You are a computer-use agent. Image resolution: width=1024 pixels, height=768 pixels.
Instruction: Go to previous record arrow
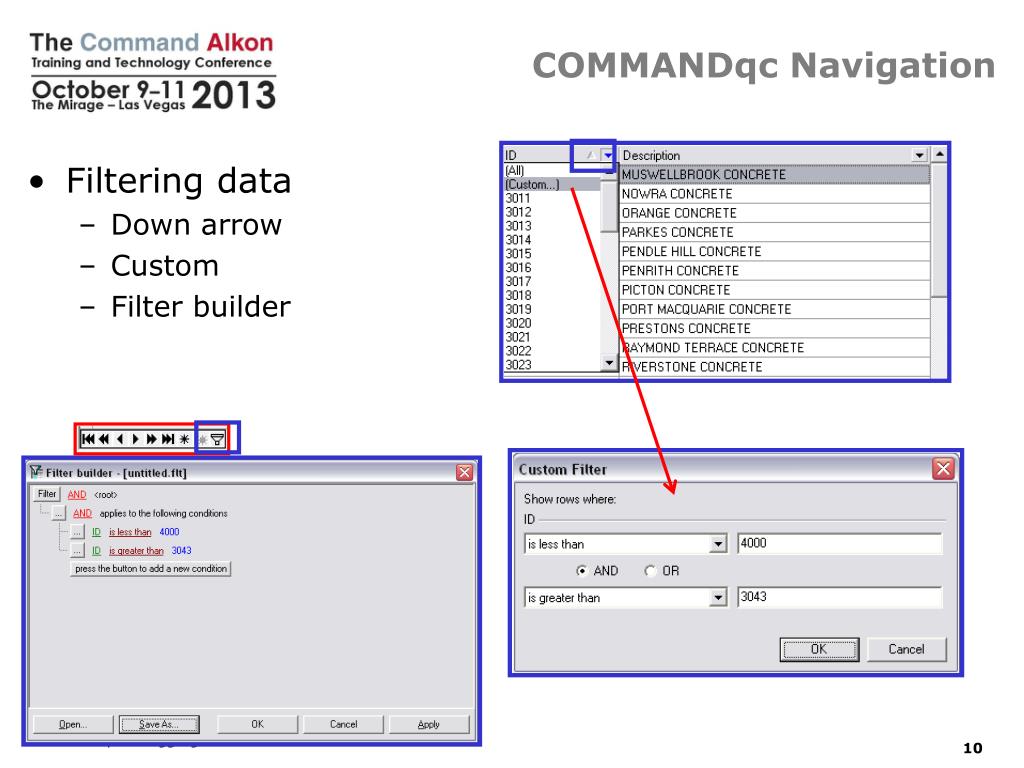[x=120, y=439]
